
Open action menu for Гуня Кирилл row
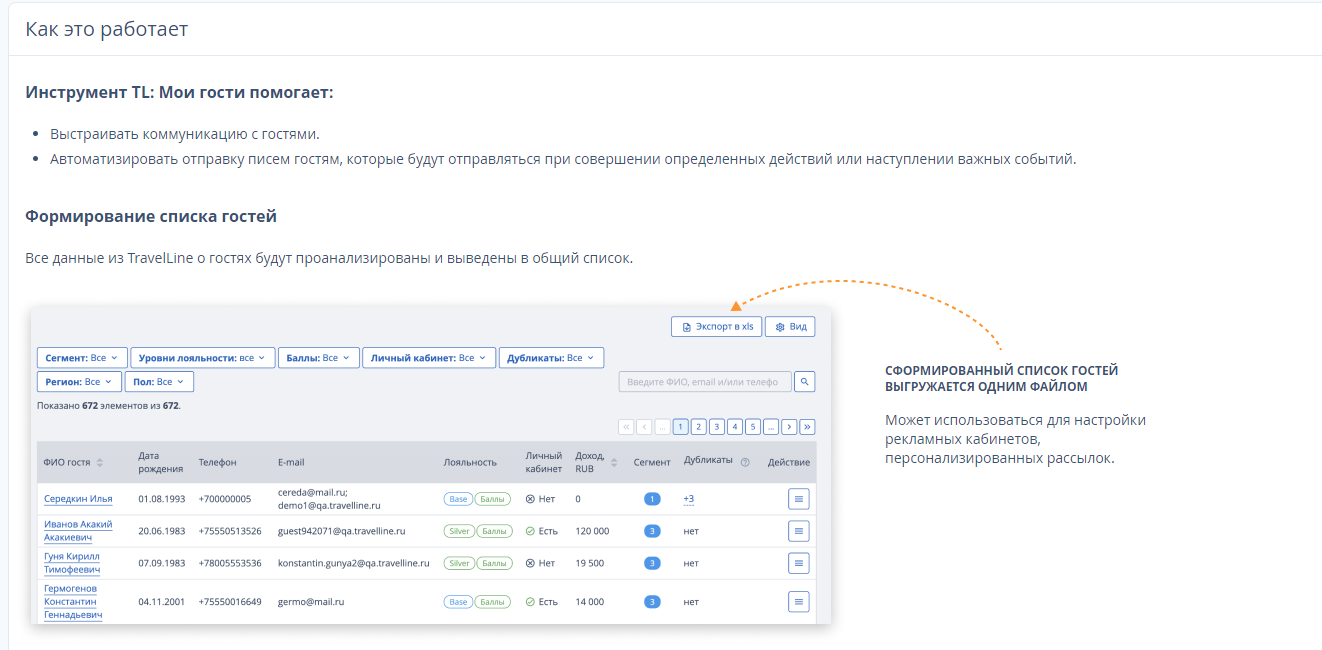[x=799, y=563]
